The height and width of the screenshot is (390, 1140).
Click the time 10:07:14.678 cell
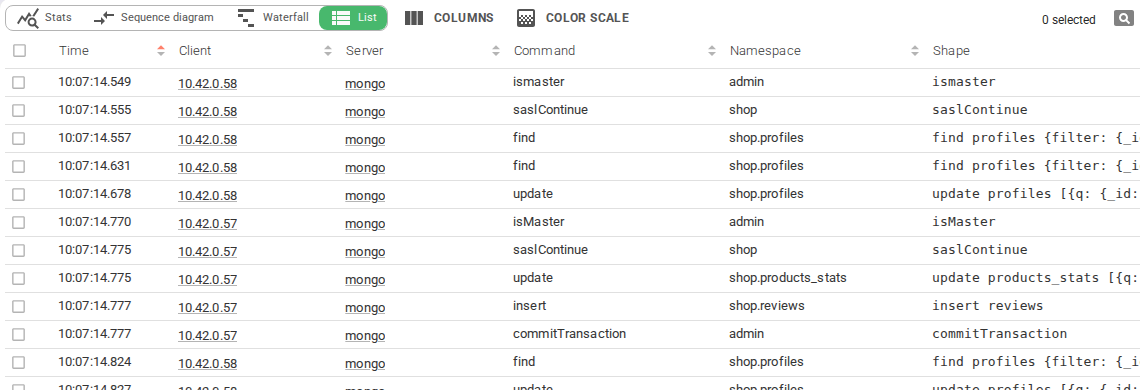[x=95, y=194]
